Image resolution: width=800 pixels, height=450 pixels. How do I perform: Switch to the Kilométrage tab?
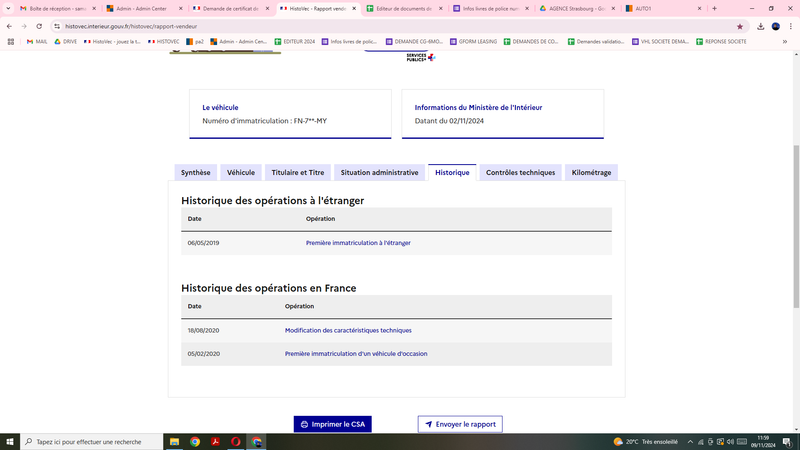click(591, 172)
